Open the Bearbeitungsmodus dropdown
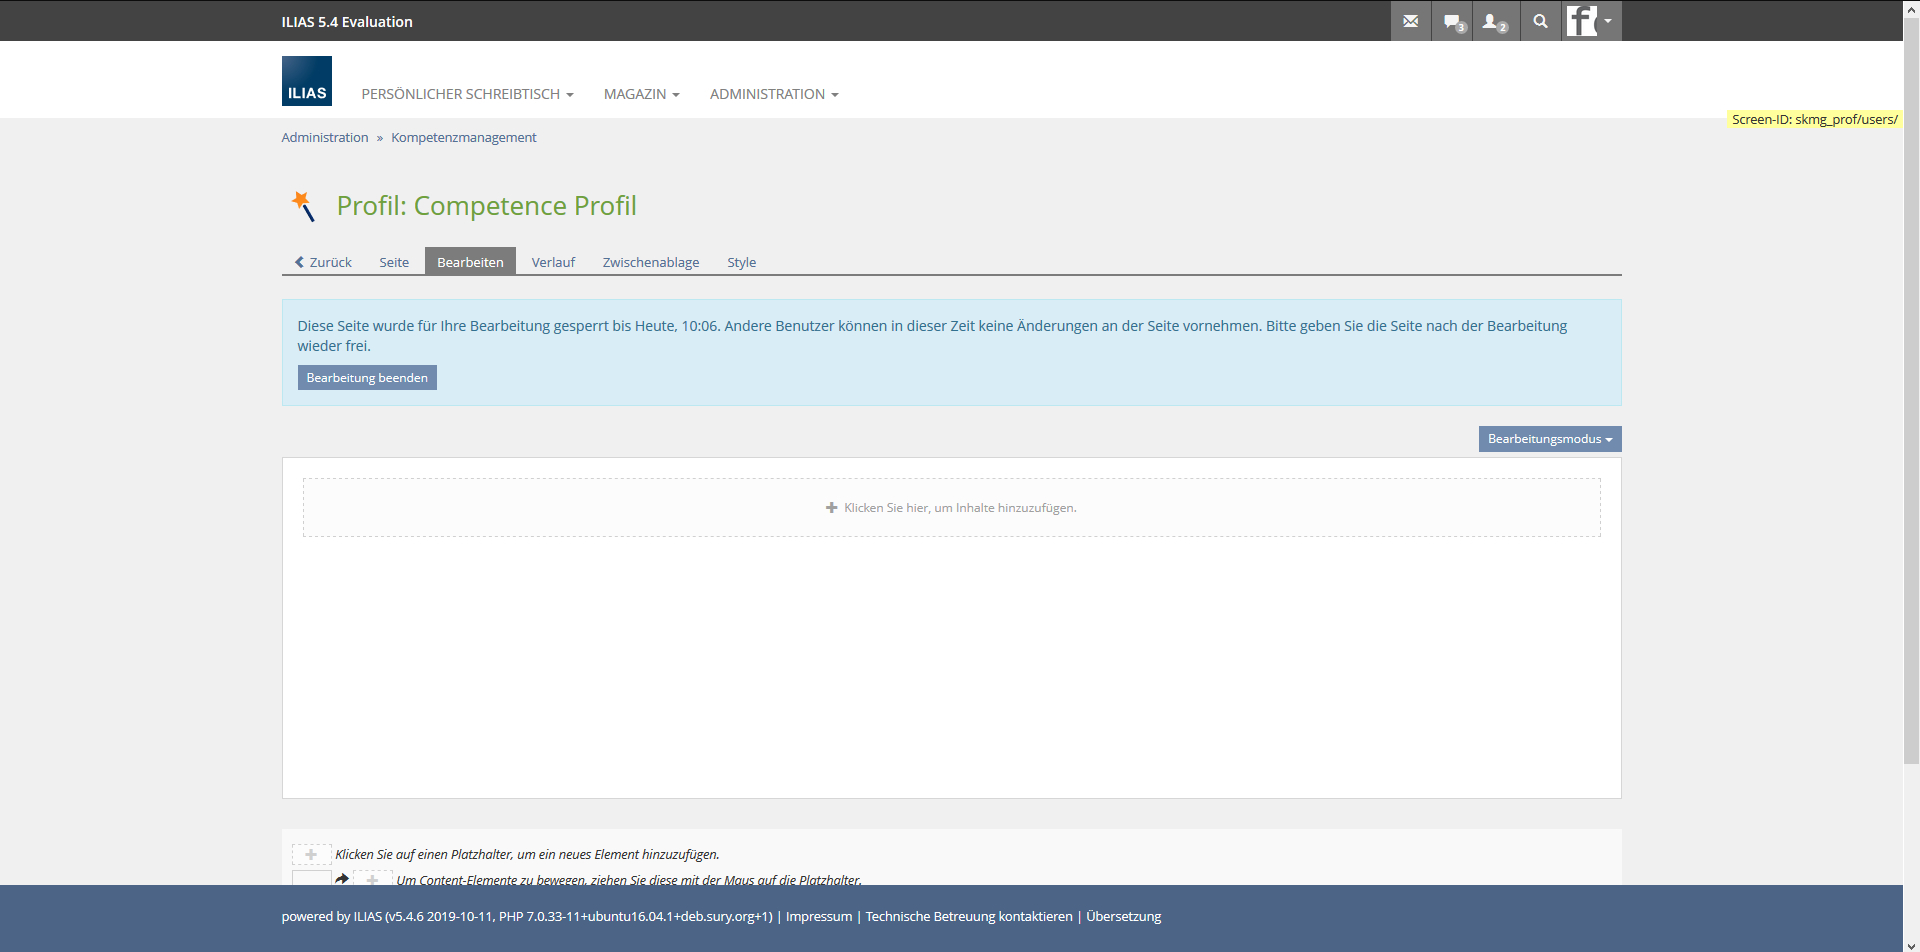 pyautogui.click(x=1549, y=439)
